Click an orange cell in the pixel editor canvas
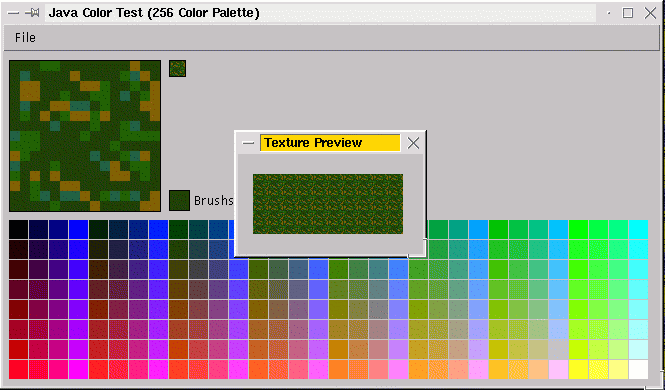The height and width of the screenshot is (390, 665). pyautogui.click(x=30, y=91)
